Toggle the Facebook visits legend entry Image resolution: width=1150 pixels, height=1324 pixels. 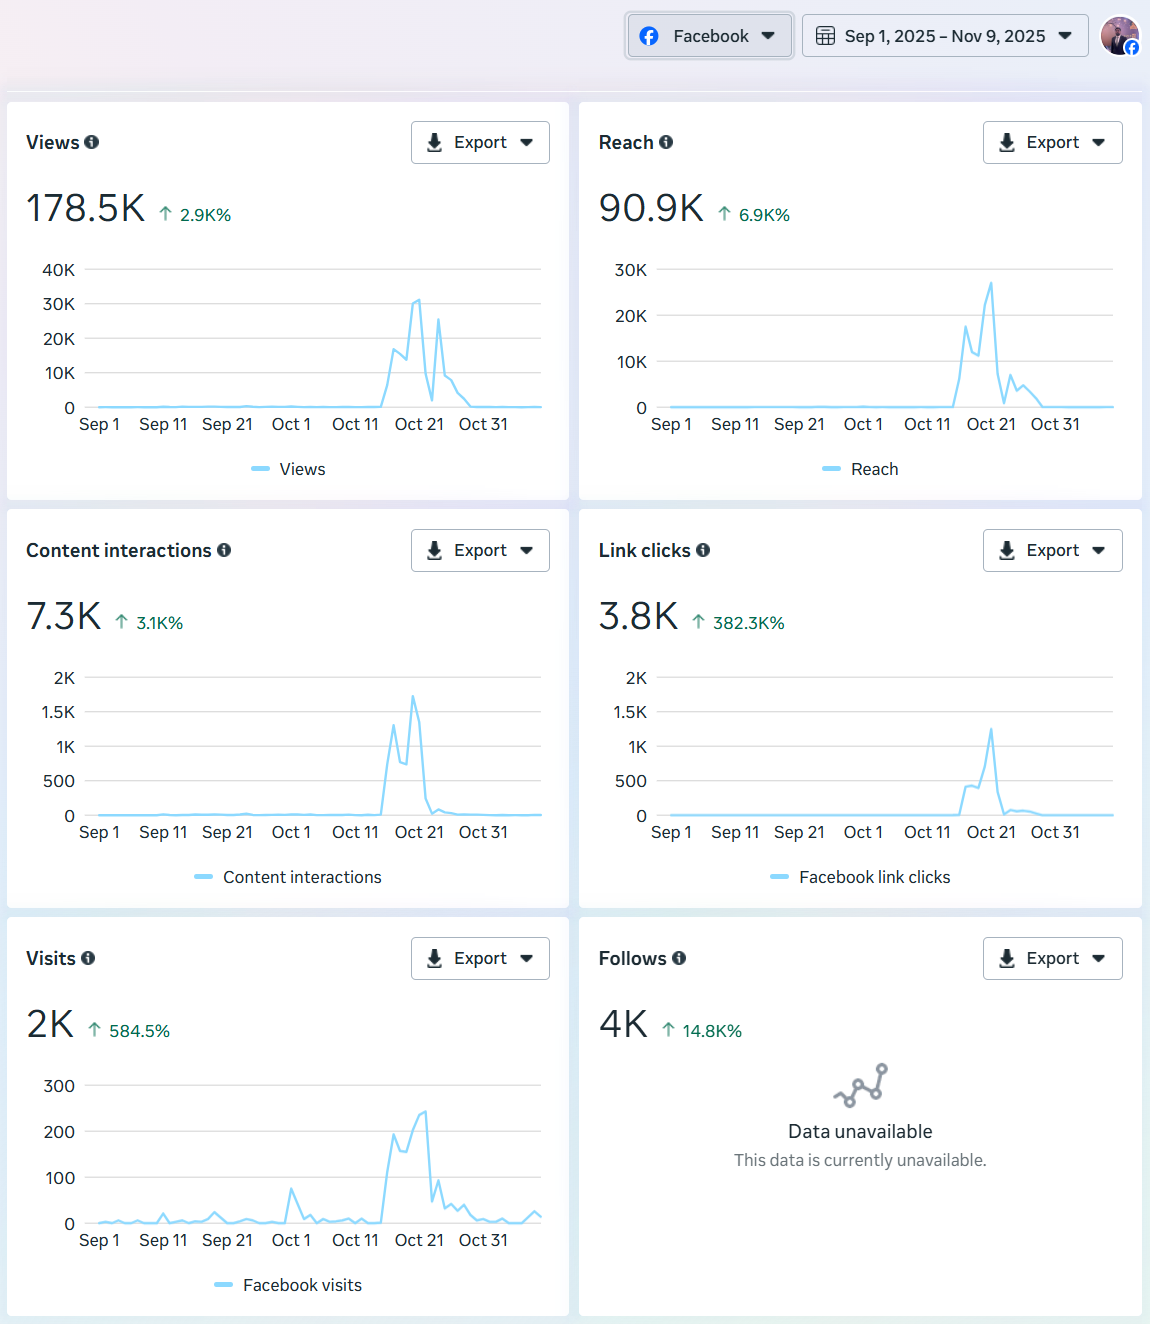click(x=287, y=1284)
